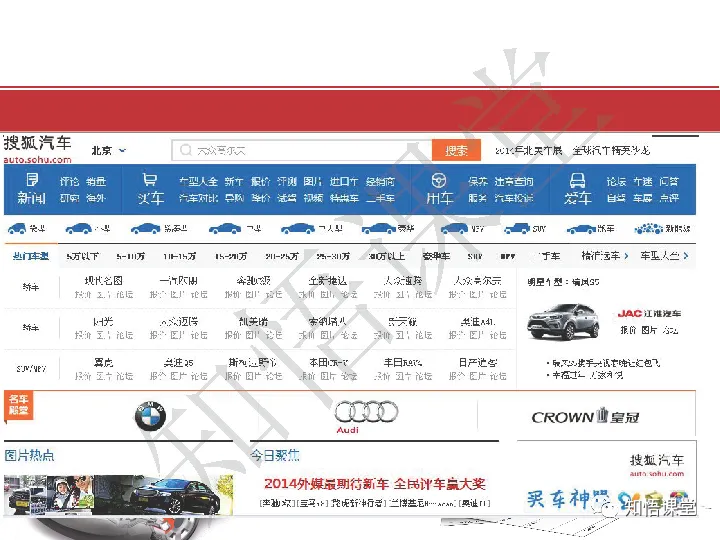Open 保养 link under 用车 section
This screenshot has height=540, width=720.
pos(478,181)
